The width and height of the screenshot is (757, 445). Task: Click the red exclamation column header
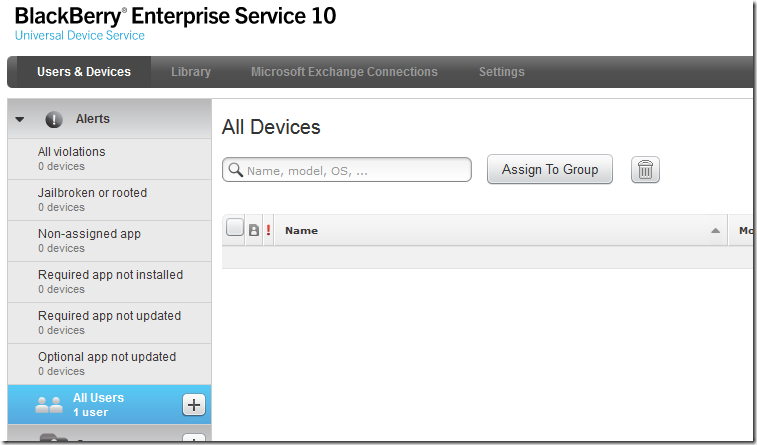click(x=268, y=230)
